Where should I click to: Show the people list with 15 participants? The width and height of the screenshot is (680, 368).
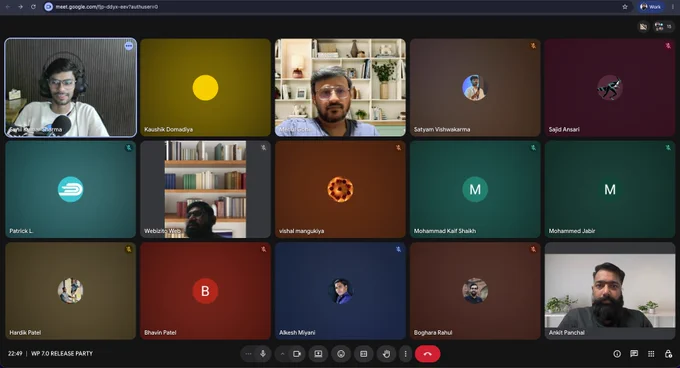[663, 27]
